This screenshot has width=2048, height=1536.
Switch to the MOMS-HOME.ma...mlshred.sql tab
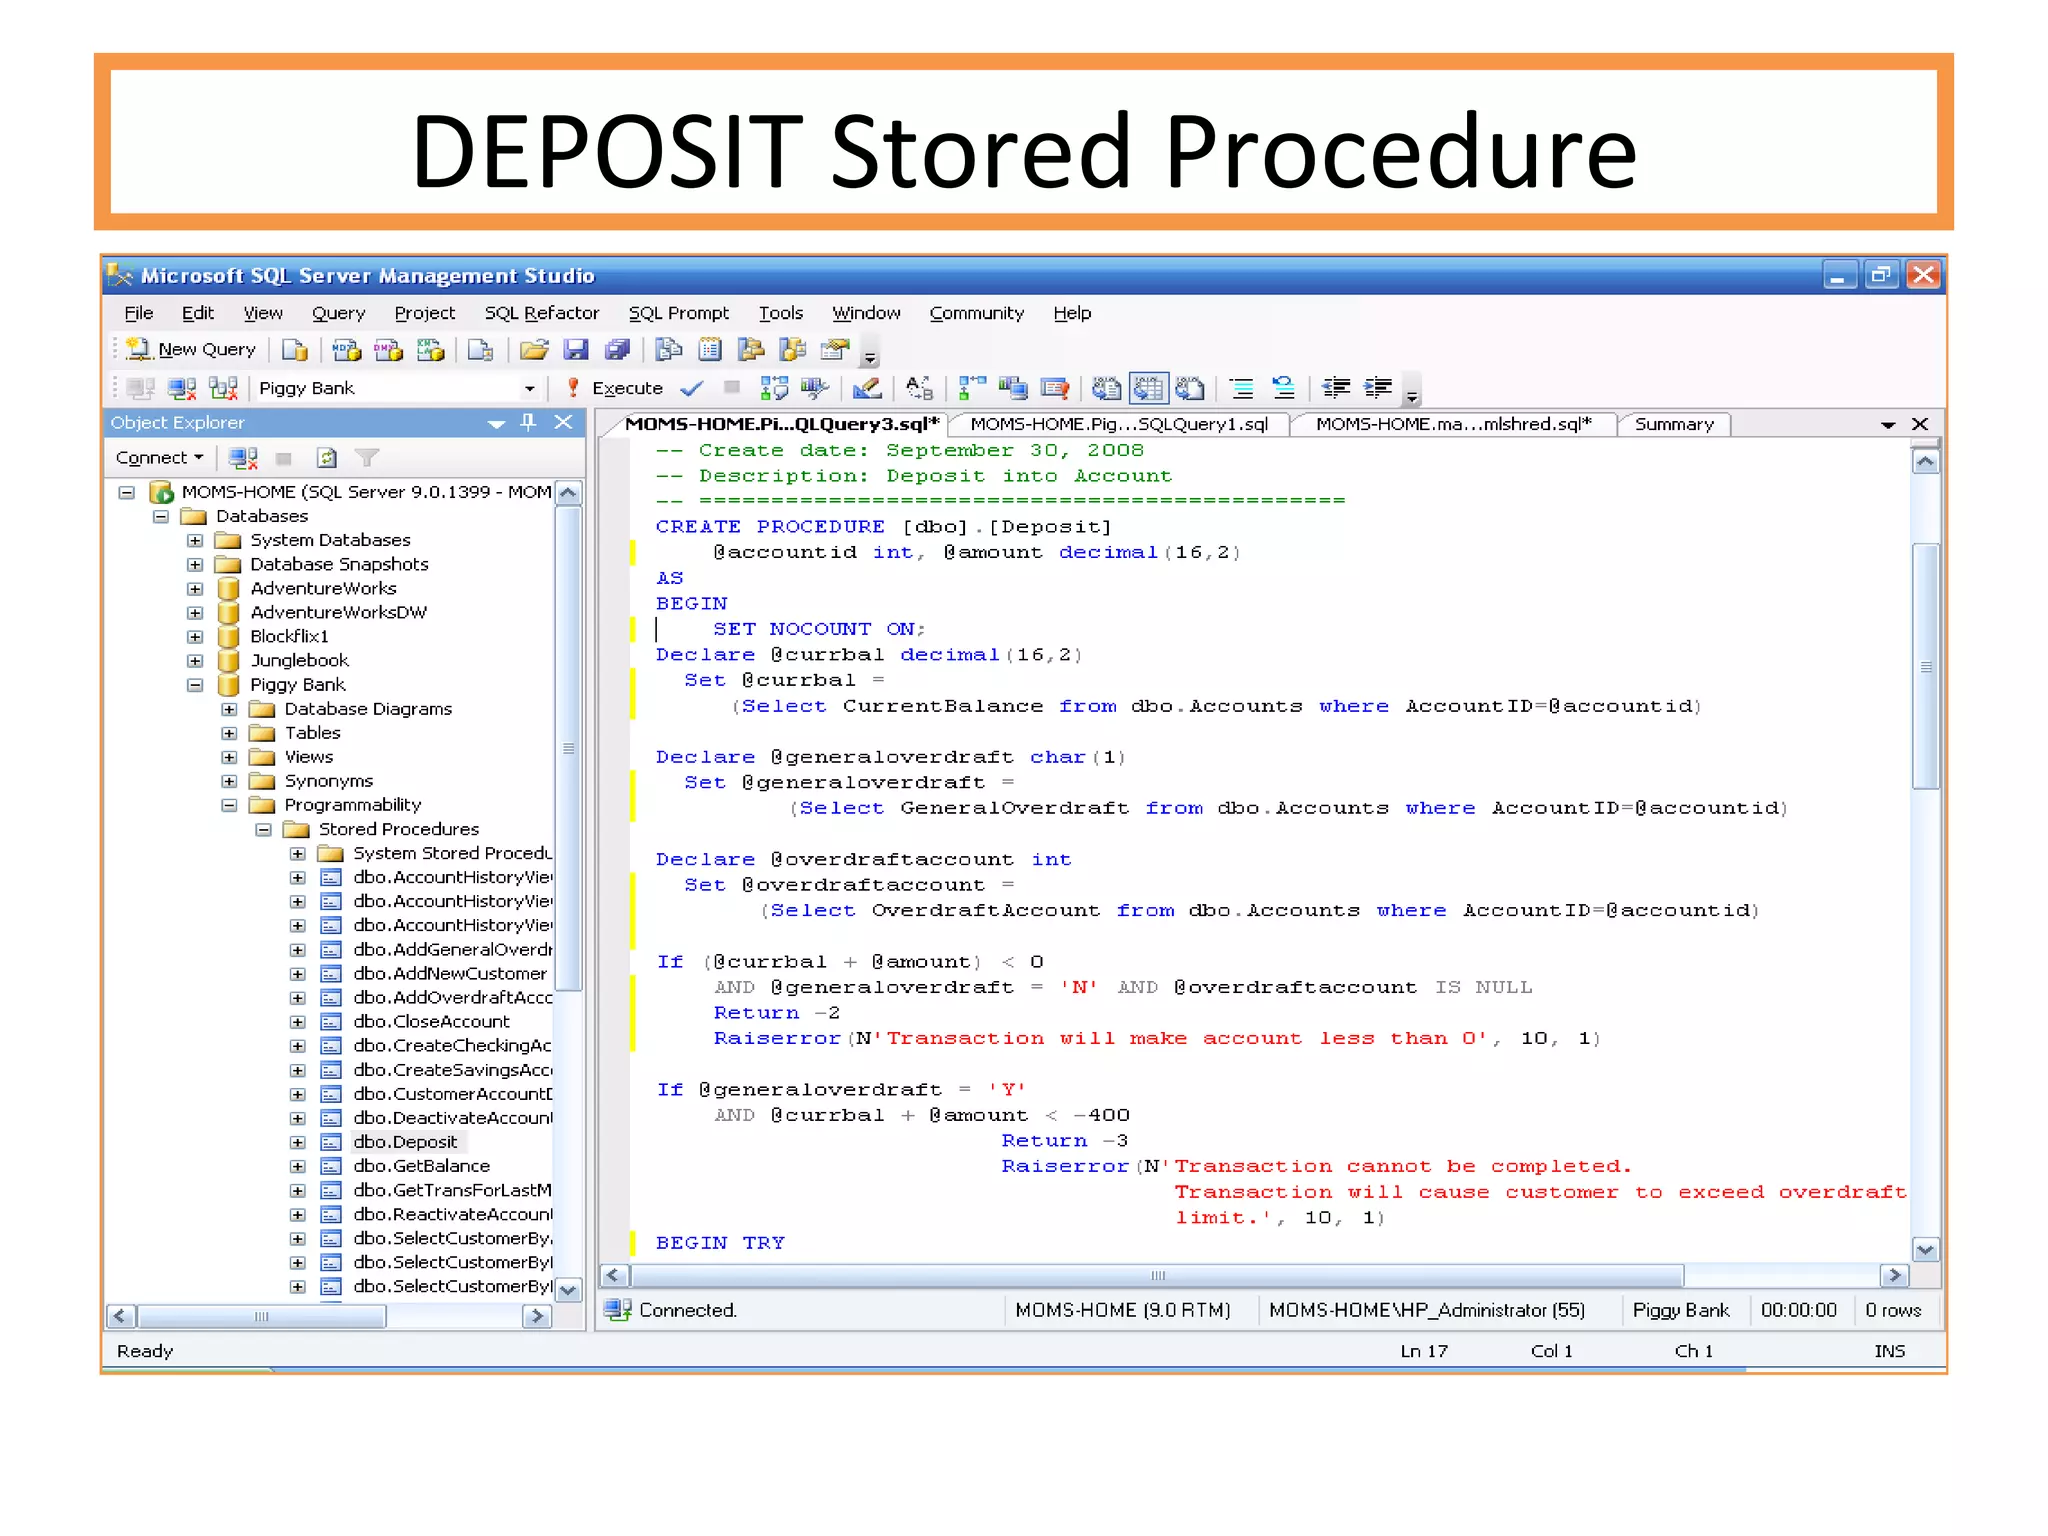pos(1453,424)
